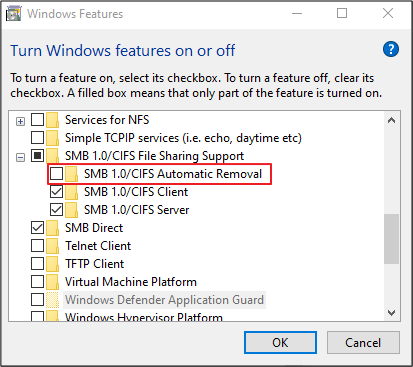Check Windows Defender Application Guard checkbox
Viewport: 413px width, 367px height.
(x=37, y=300)
